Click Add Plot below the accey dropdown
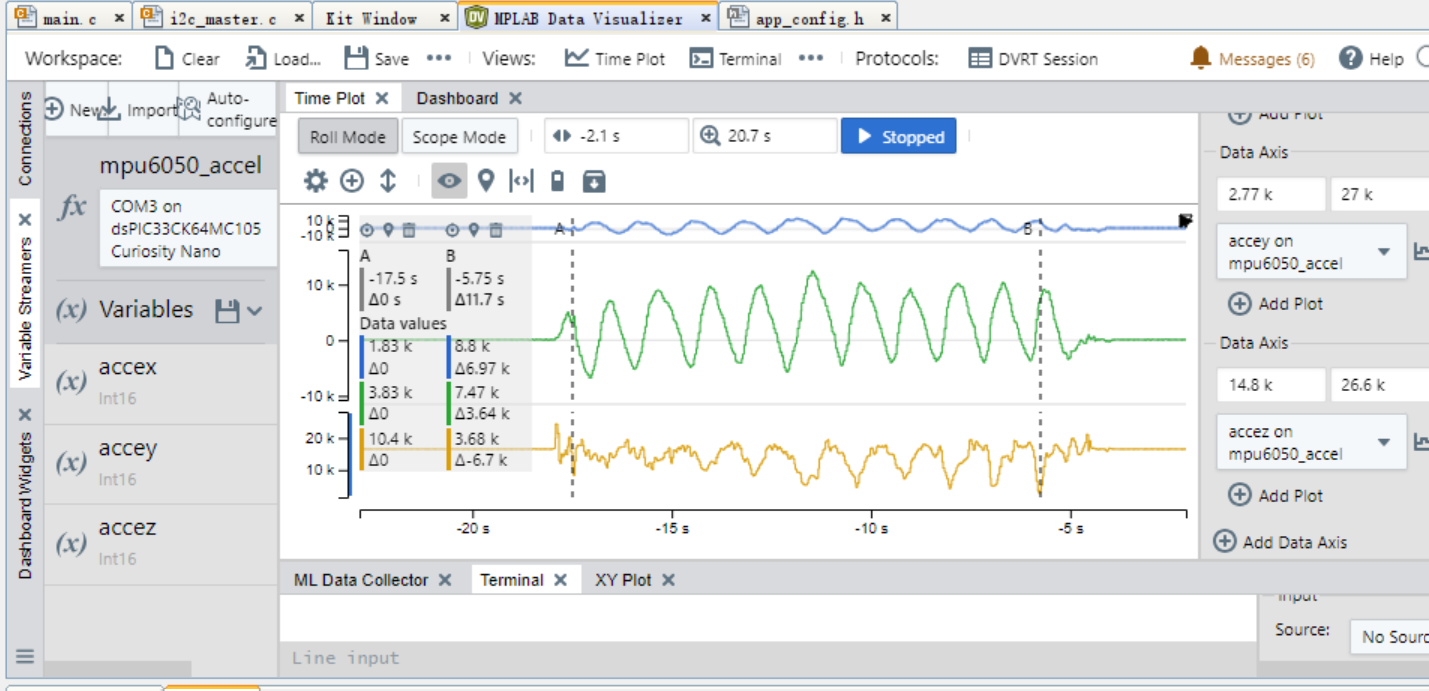 tap(1275, 304)
